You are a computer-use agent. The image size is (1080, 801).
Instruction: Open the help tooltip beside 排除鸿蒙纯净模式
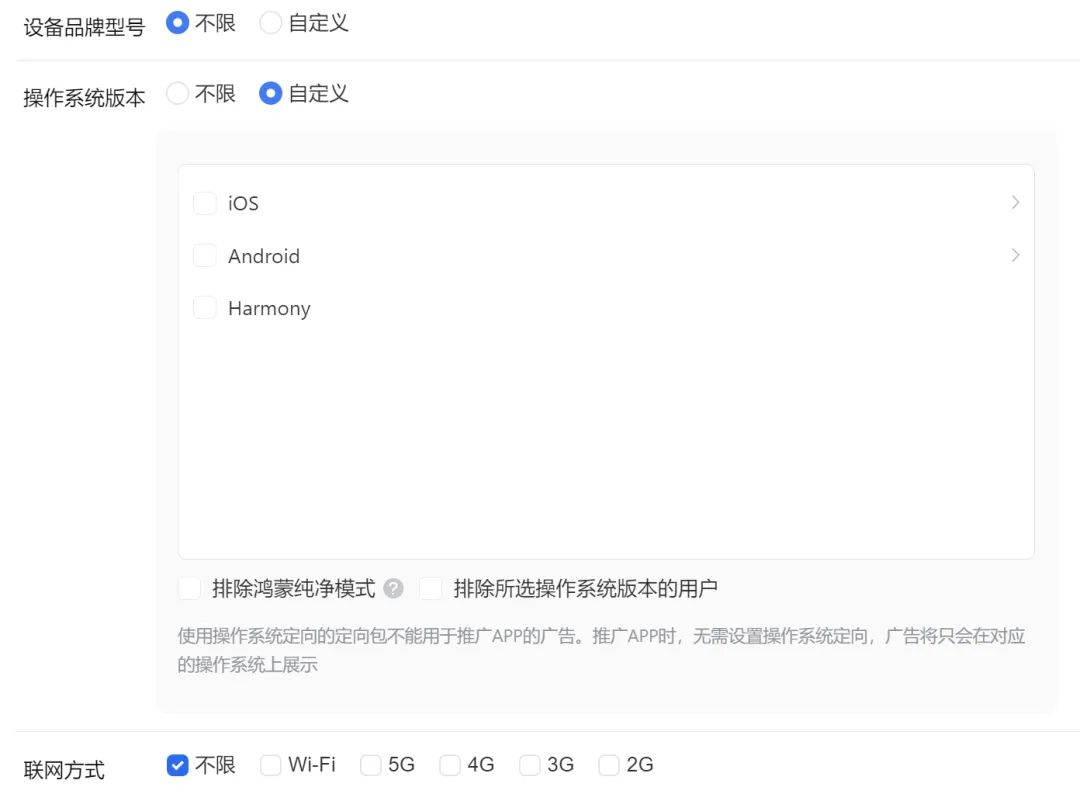click(394, 589)
